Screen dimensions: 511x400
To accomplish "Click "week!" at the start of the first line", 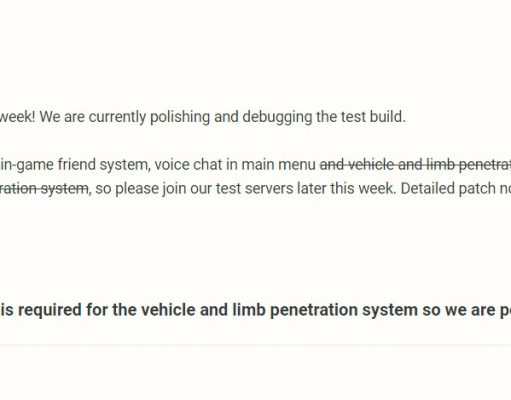I will pos(17,117).
